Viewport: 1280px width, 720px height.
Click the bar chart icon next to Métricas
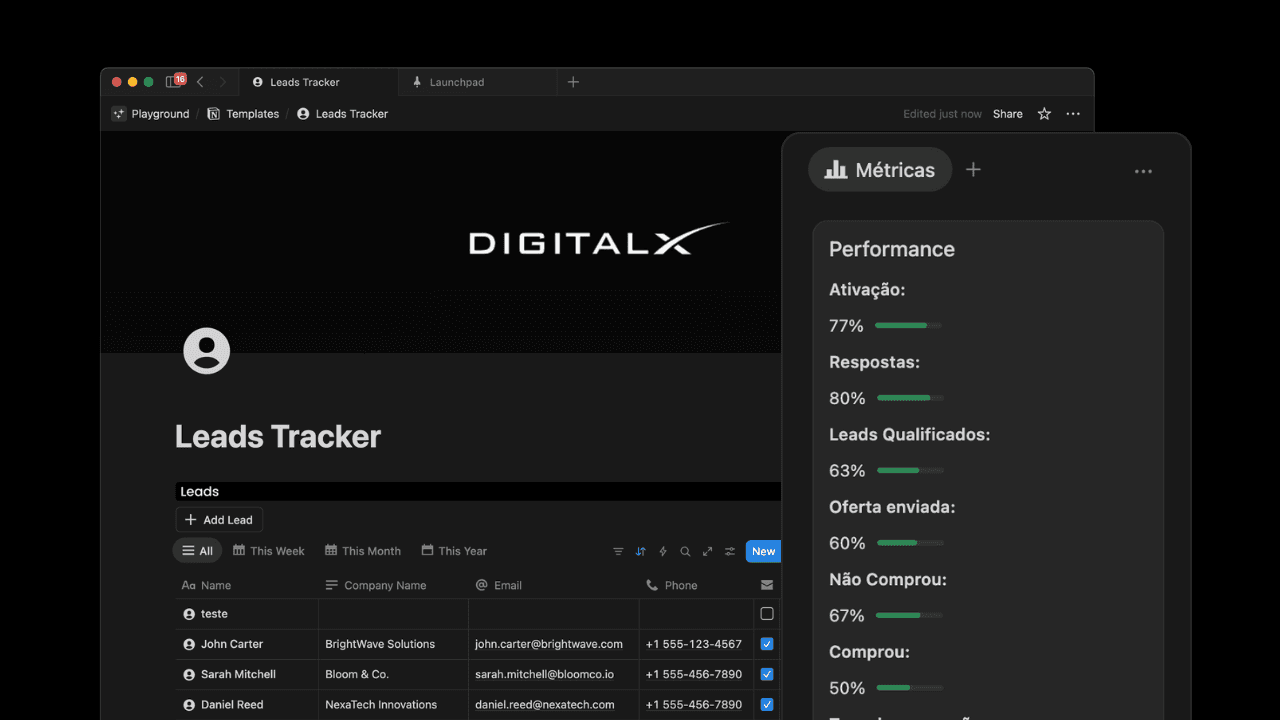point(835,170)
